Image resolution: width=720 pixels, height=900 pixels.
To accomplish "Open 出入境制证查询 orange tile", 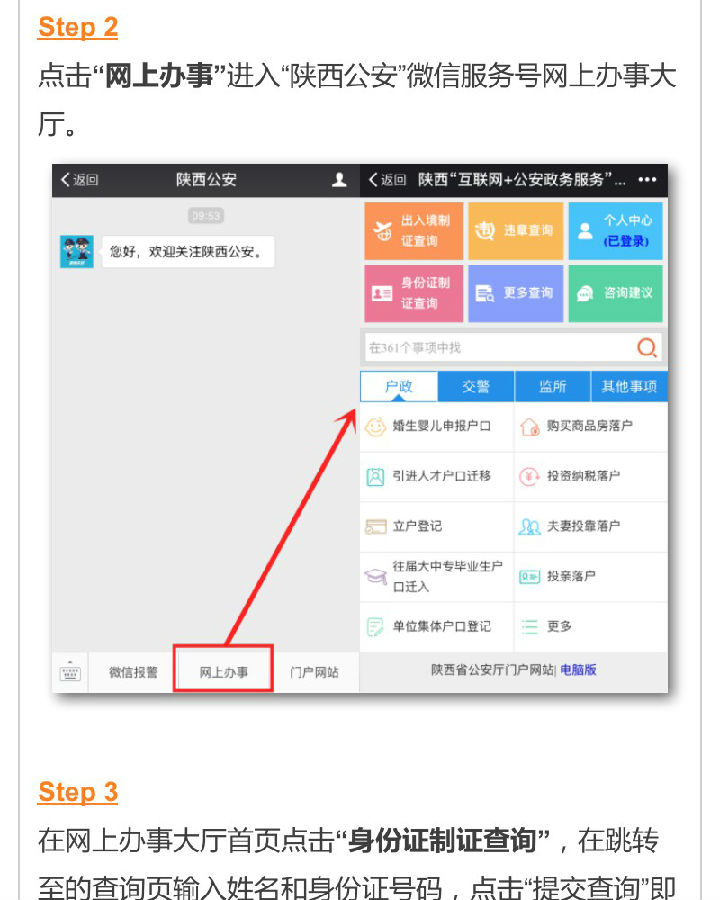I will coord(413,231).
